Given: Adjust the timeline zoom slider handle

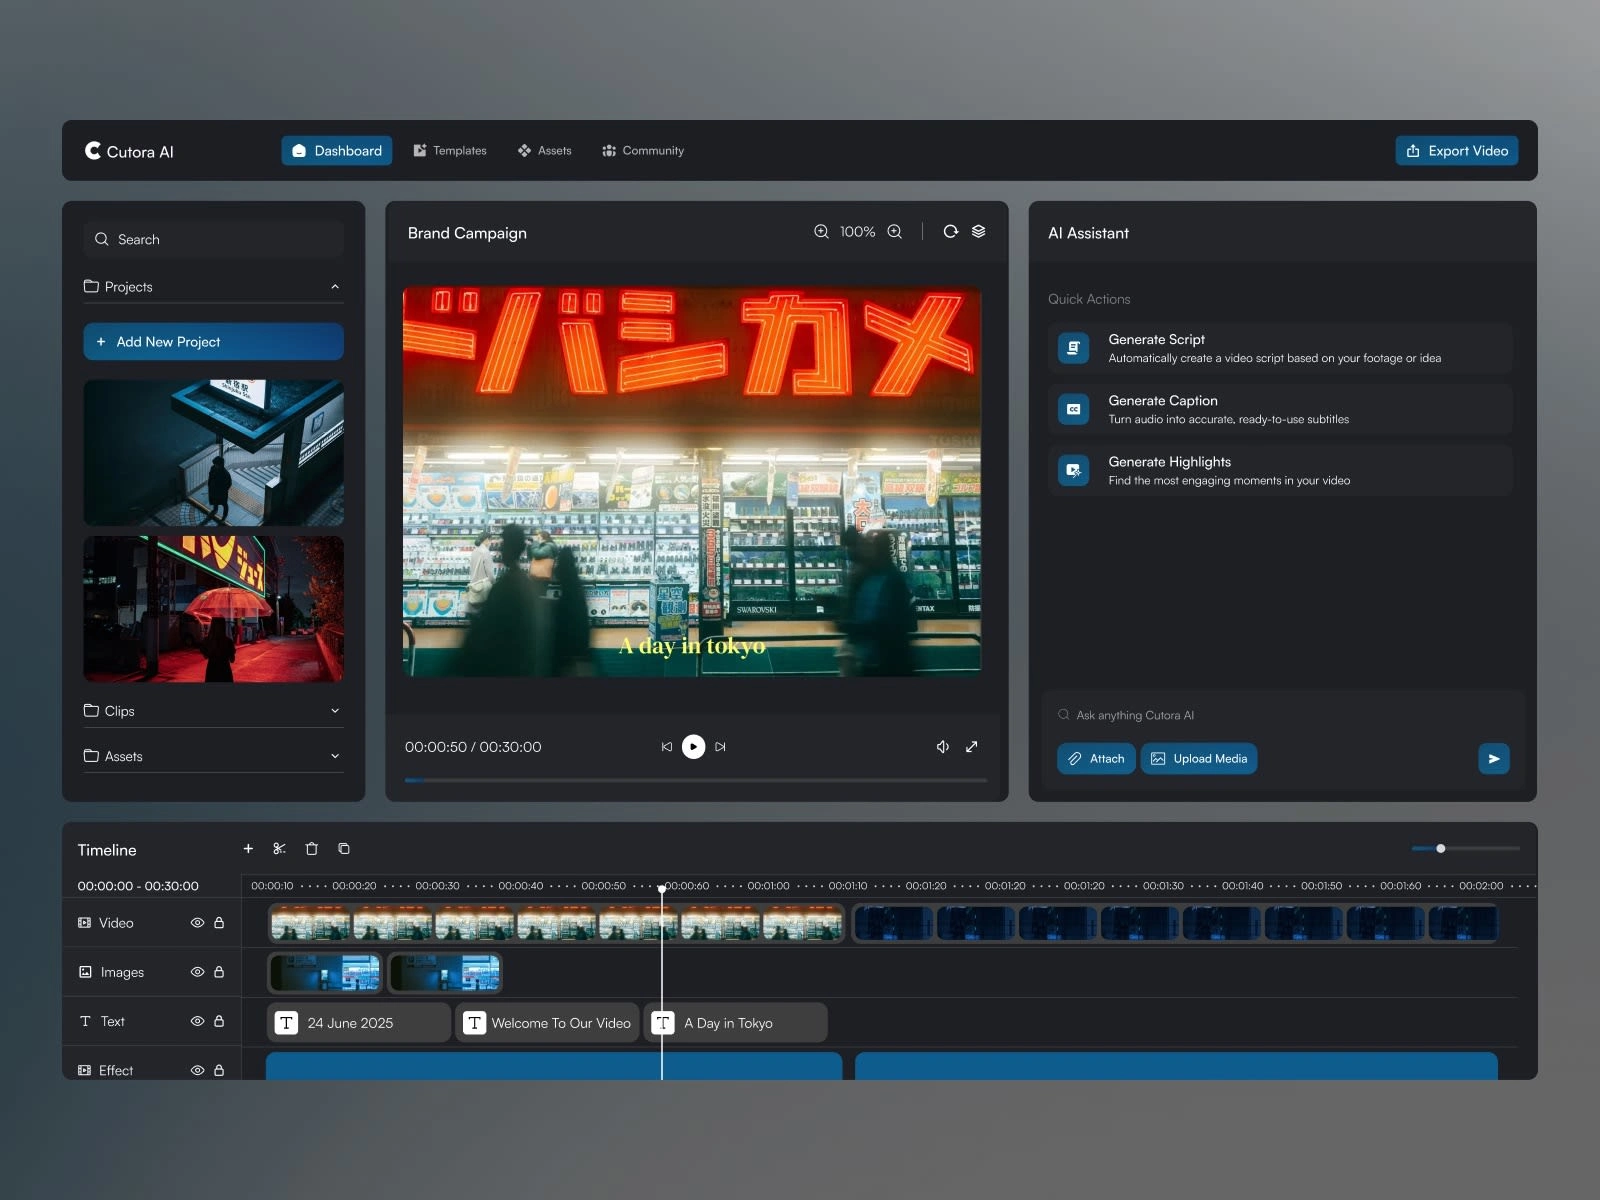Looking at the screenshot, I should 1441,849.
